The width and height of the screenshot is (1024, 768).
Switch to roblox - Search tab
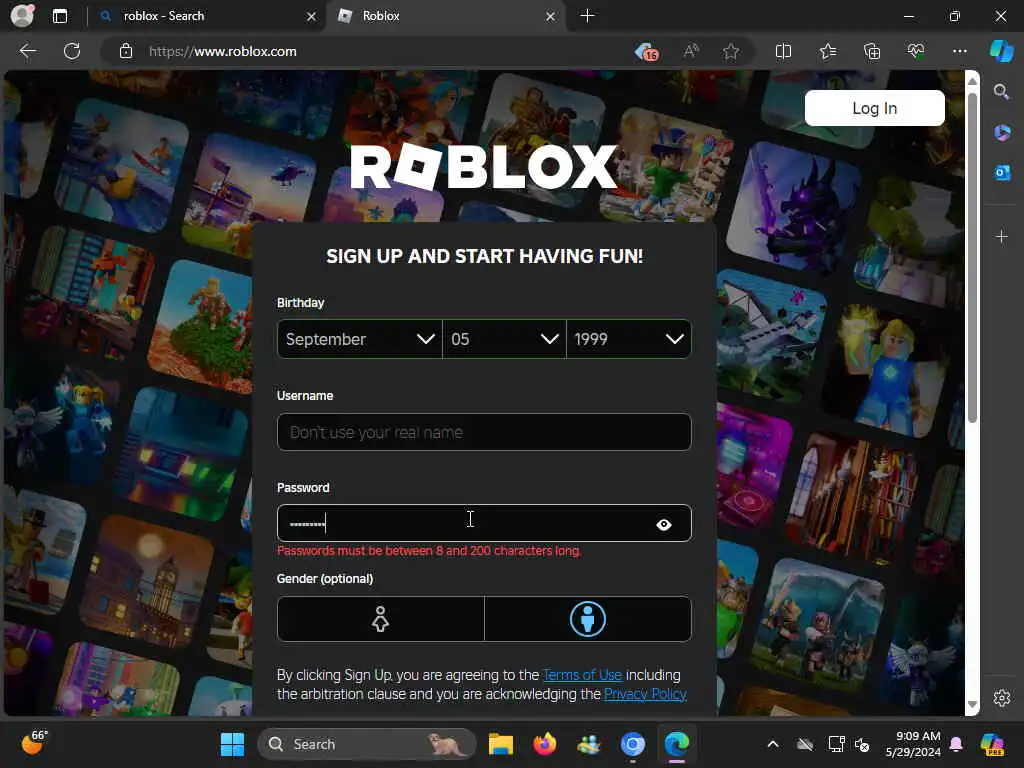tap(208, 16)
